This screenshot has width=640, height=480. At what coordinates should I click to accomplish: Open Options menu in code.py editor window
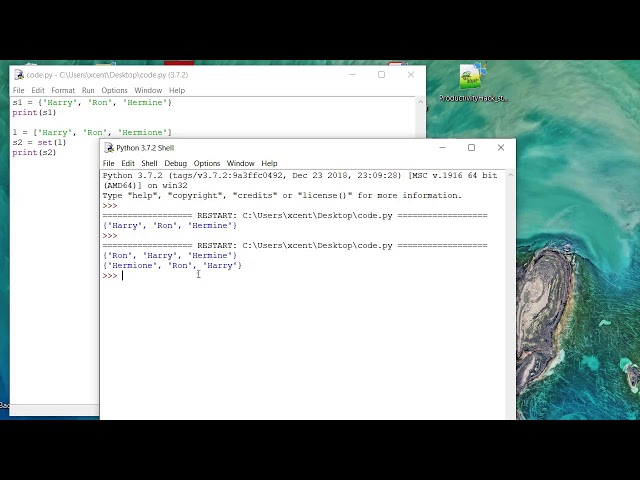click(114, 90)
